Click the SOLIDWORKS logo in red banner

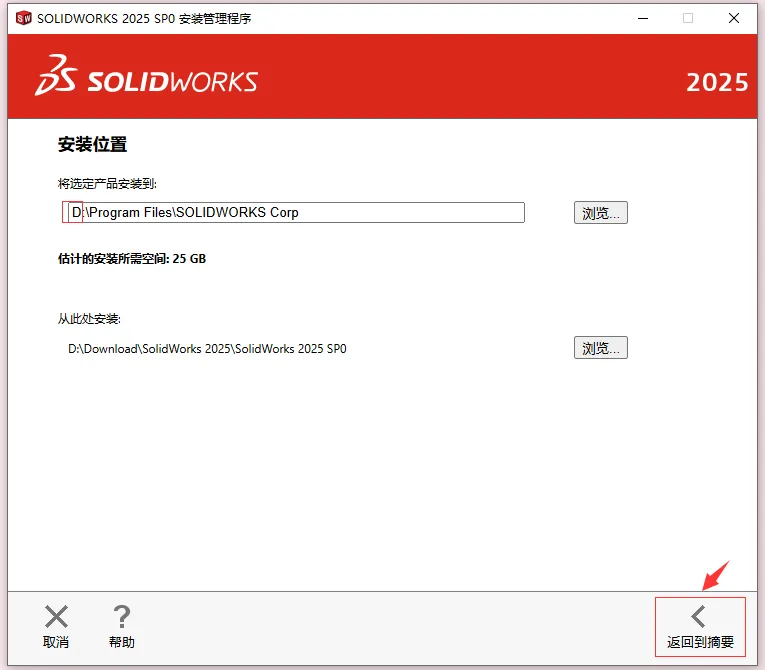pos(147,76)
